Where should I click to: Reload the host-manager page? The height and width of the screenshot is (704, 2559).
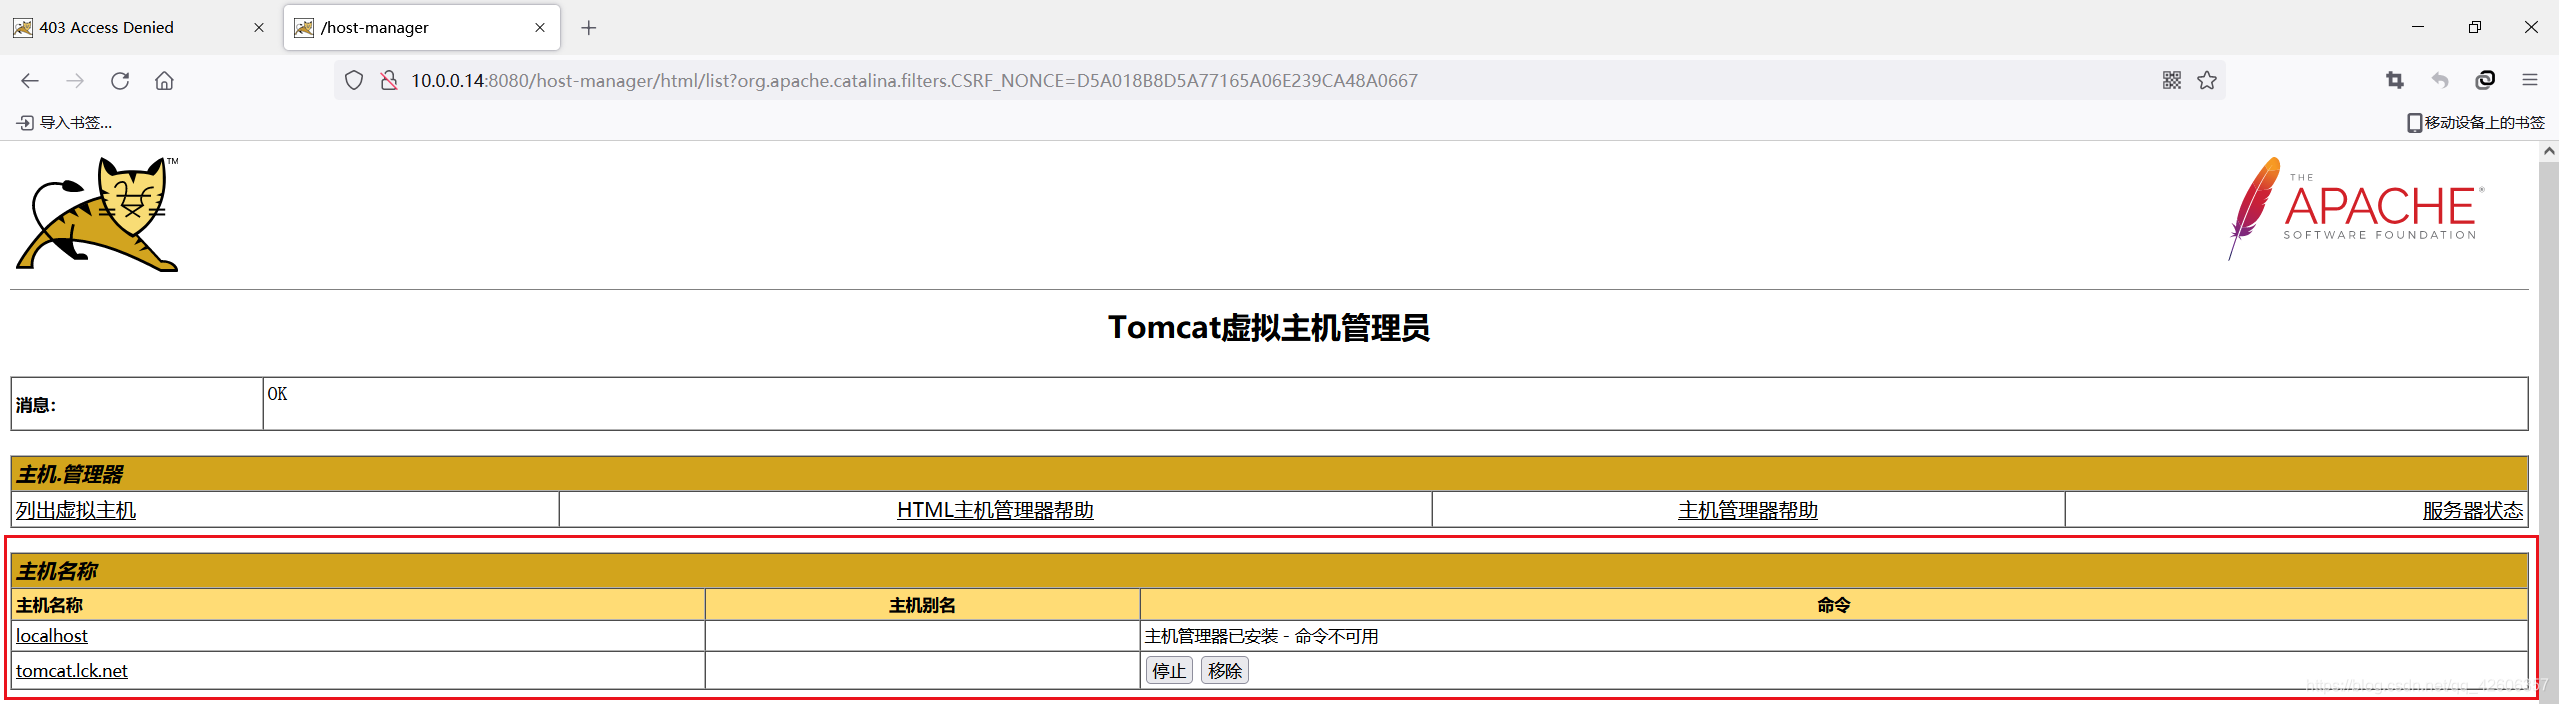point(120,81)
